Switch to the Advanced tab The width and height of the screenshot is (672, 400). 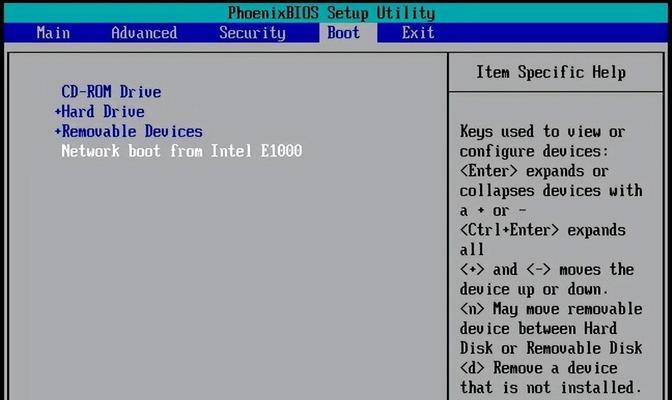pyautogui.click(x=144, y=33)
